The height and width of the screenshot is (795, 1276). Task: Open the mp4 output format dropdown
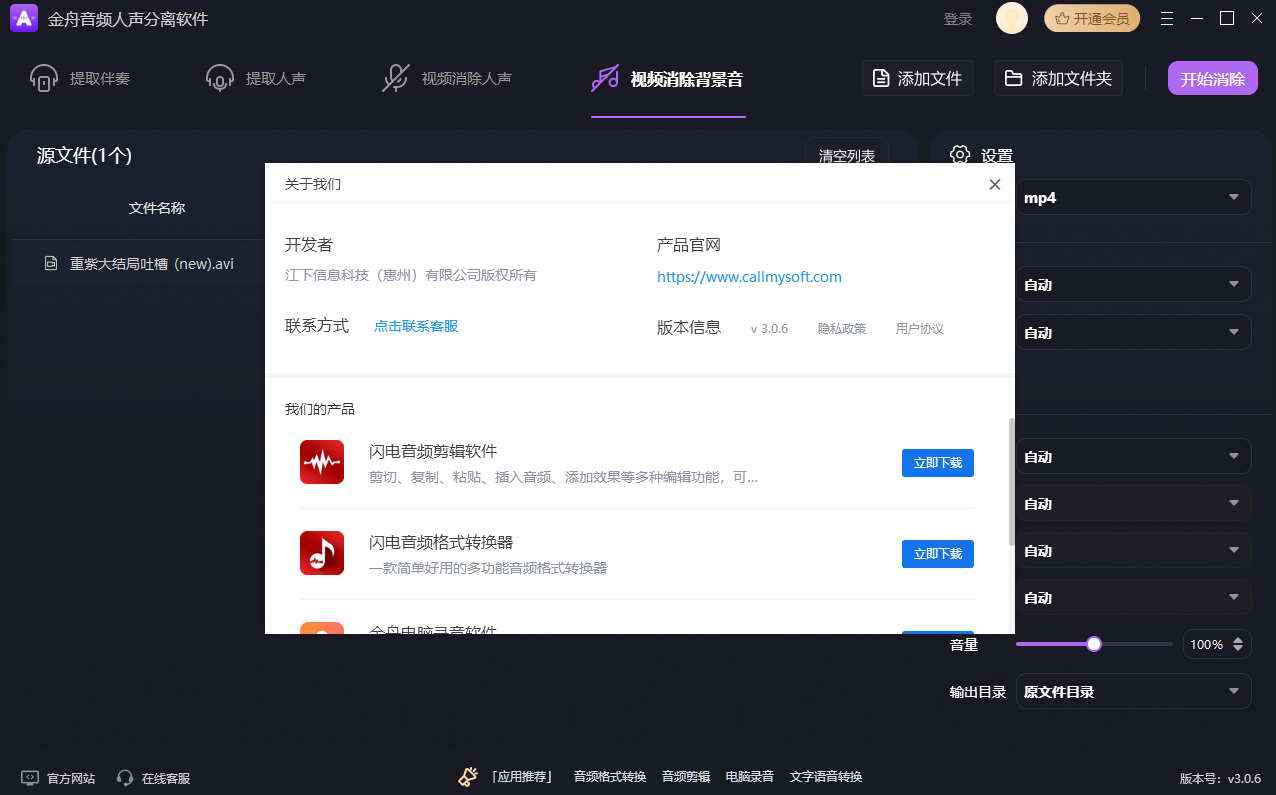(1134, 197)
